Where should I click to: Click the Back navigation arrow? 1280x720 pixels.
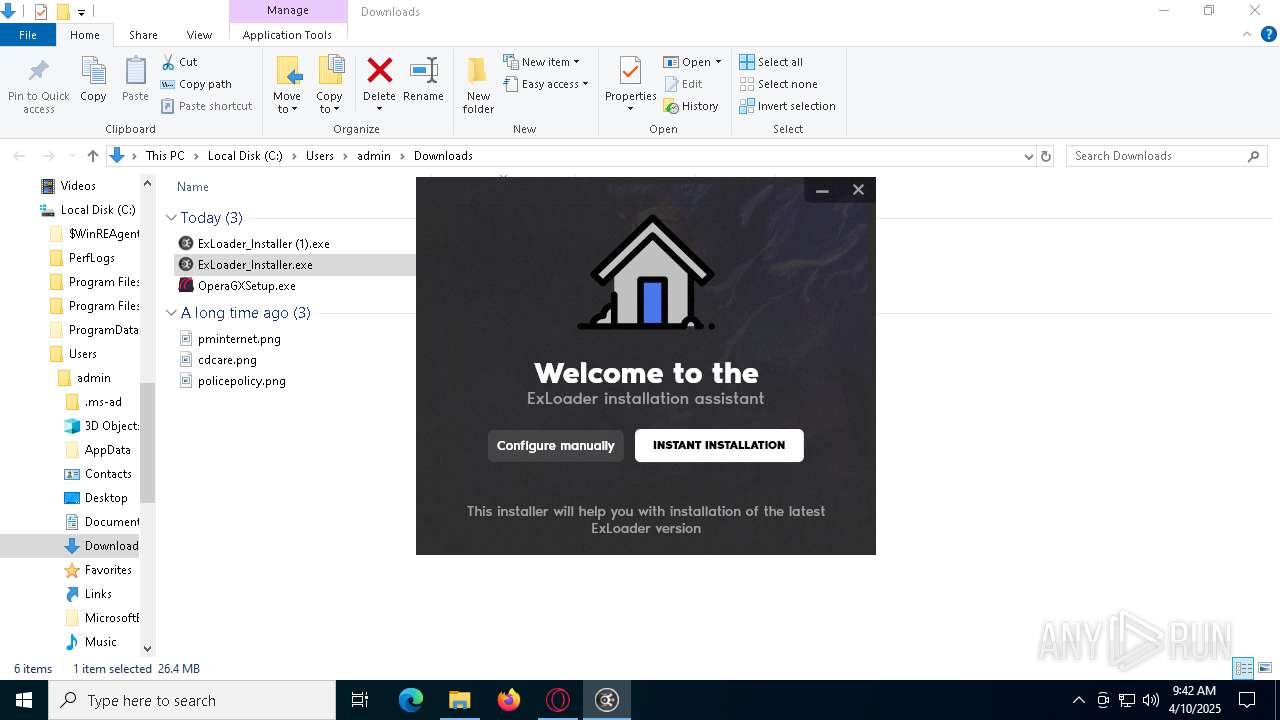(19, 156)
